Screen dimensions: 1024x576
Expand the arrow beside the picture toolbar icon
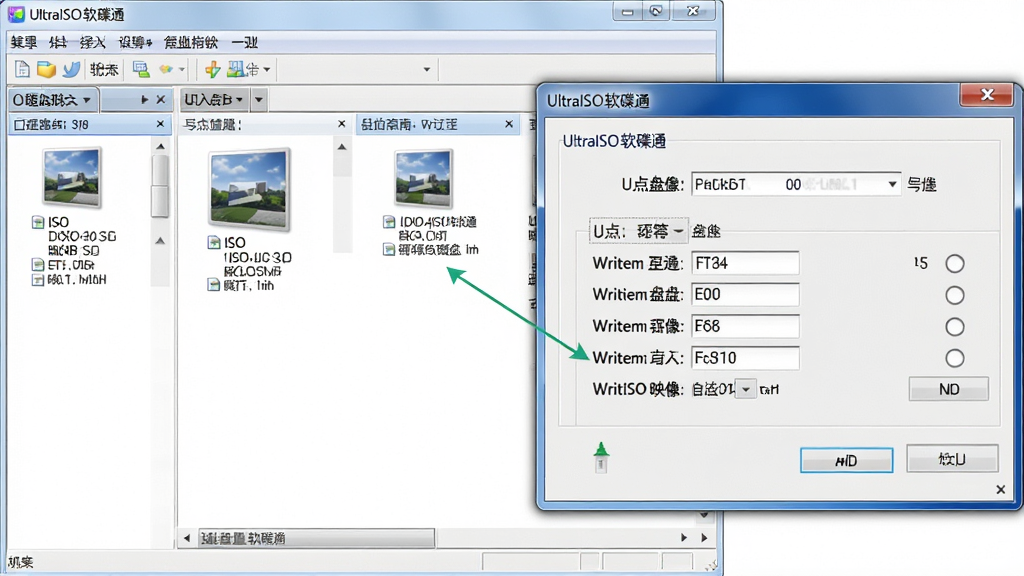point(266,69)
